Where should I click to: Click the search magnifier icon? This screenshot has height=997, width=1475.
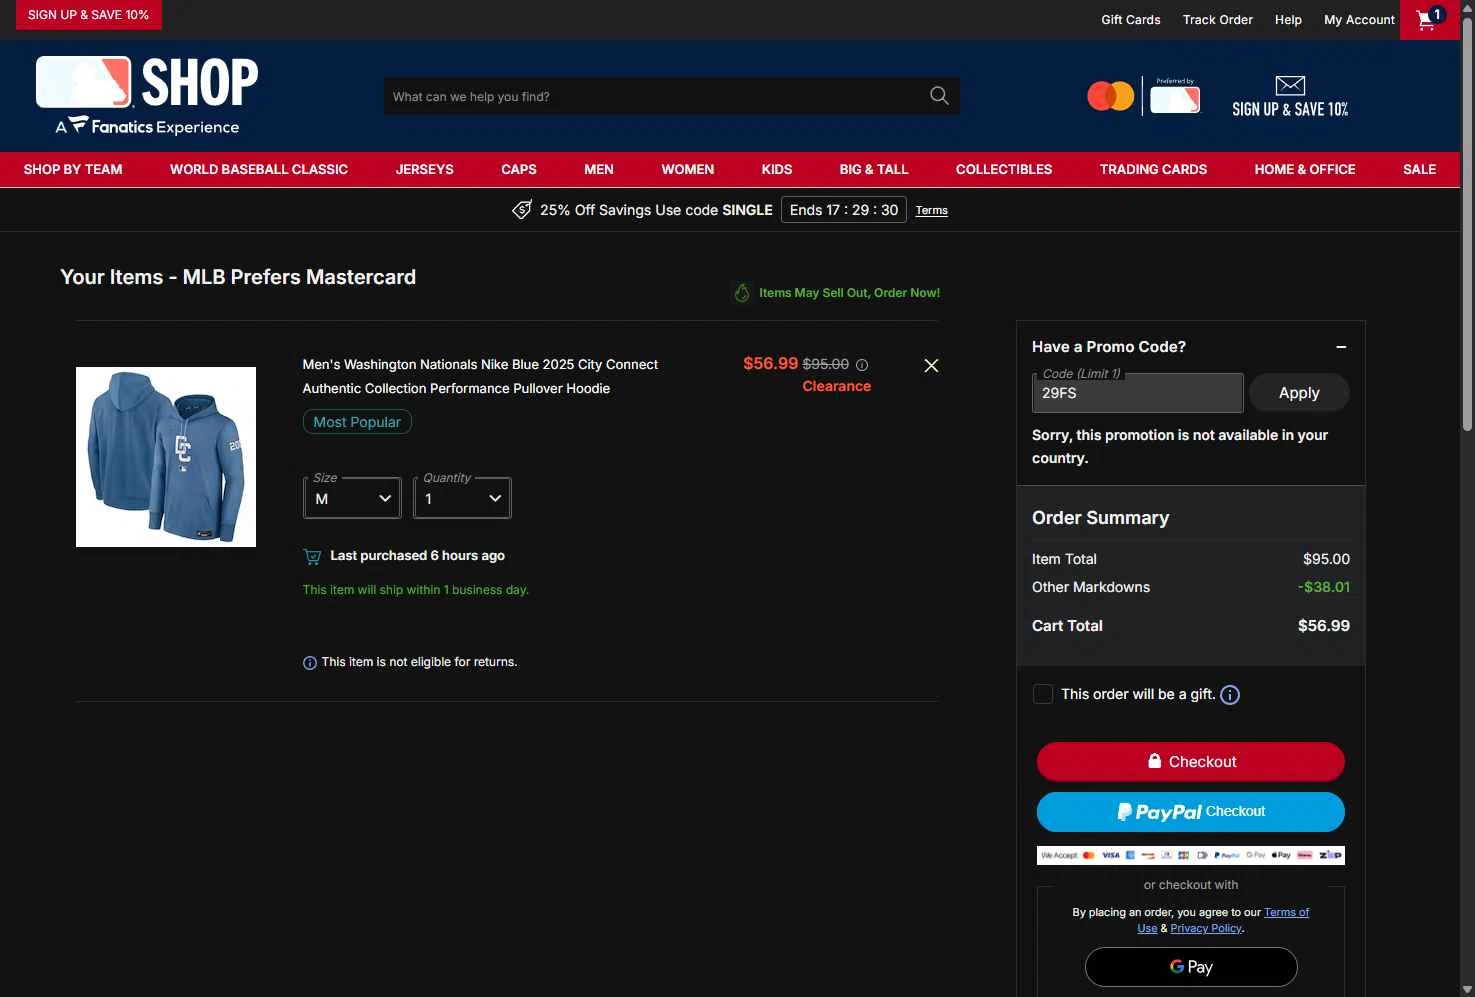[x=939, y=96]
